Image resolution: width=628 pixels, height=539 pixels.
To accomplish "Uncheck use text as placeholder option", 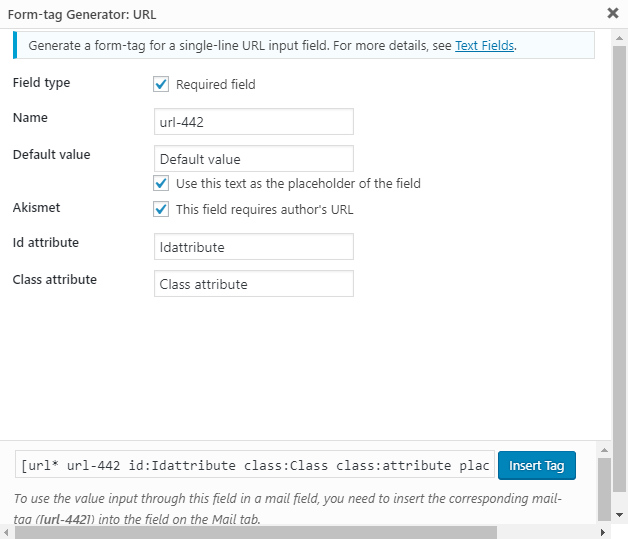I will (161, 183).
